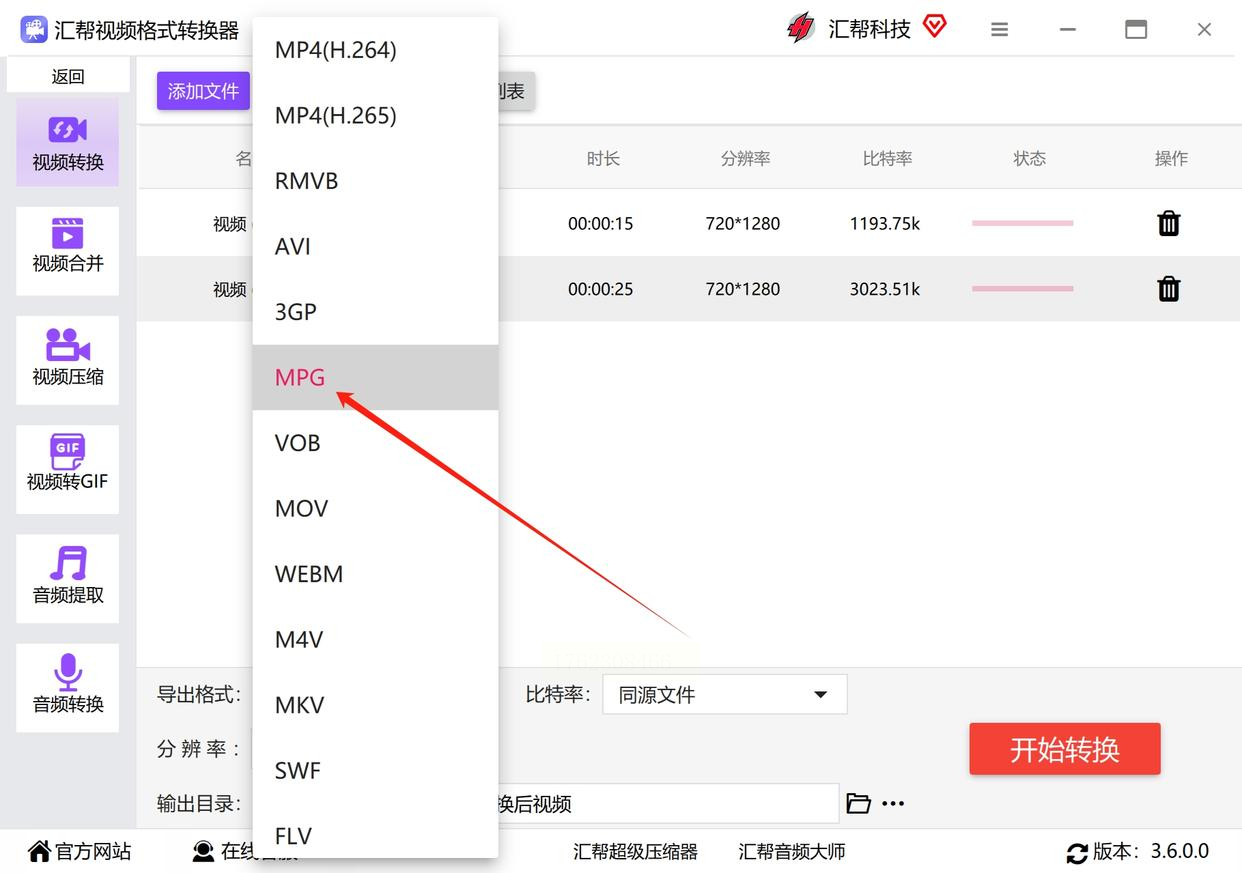This screenshot has width=1242, height=873.
Task: Choose AVI from the format list
Action: (x=375, y=247)
